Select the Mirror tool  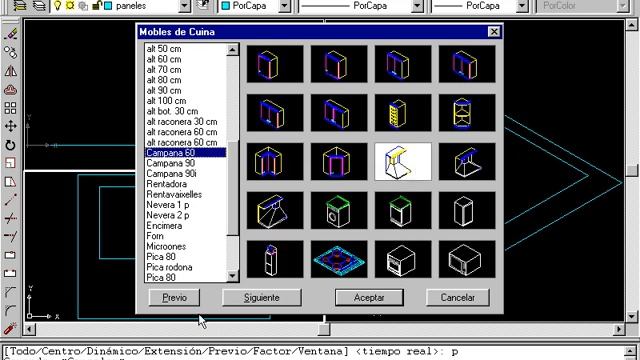pyautogui.click(x=11, y=71)
